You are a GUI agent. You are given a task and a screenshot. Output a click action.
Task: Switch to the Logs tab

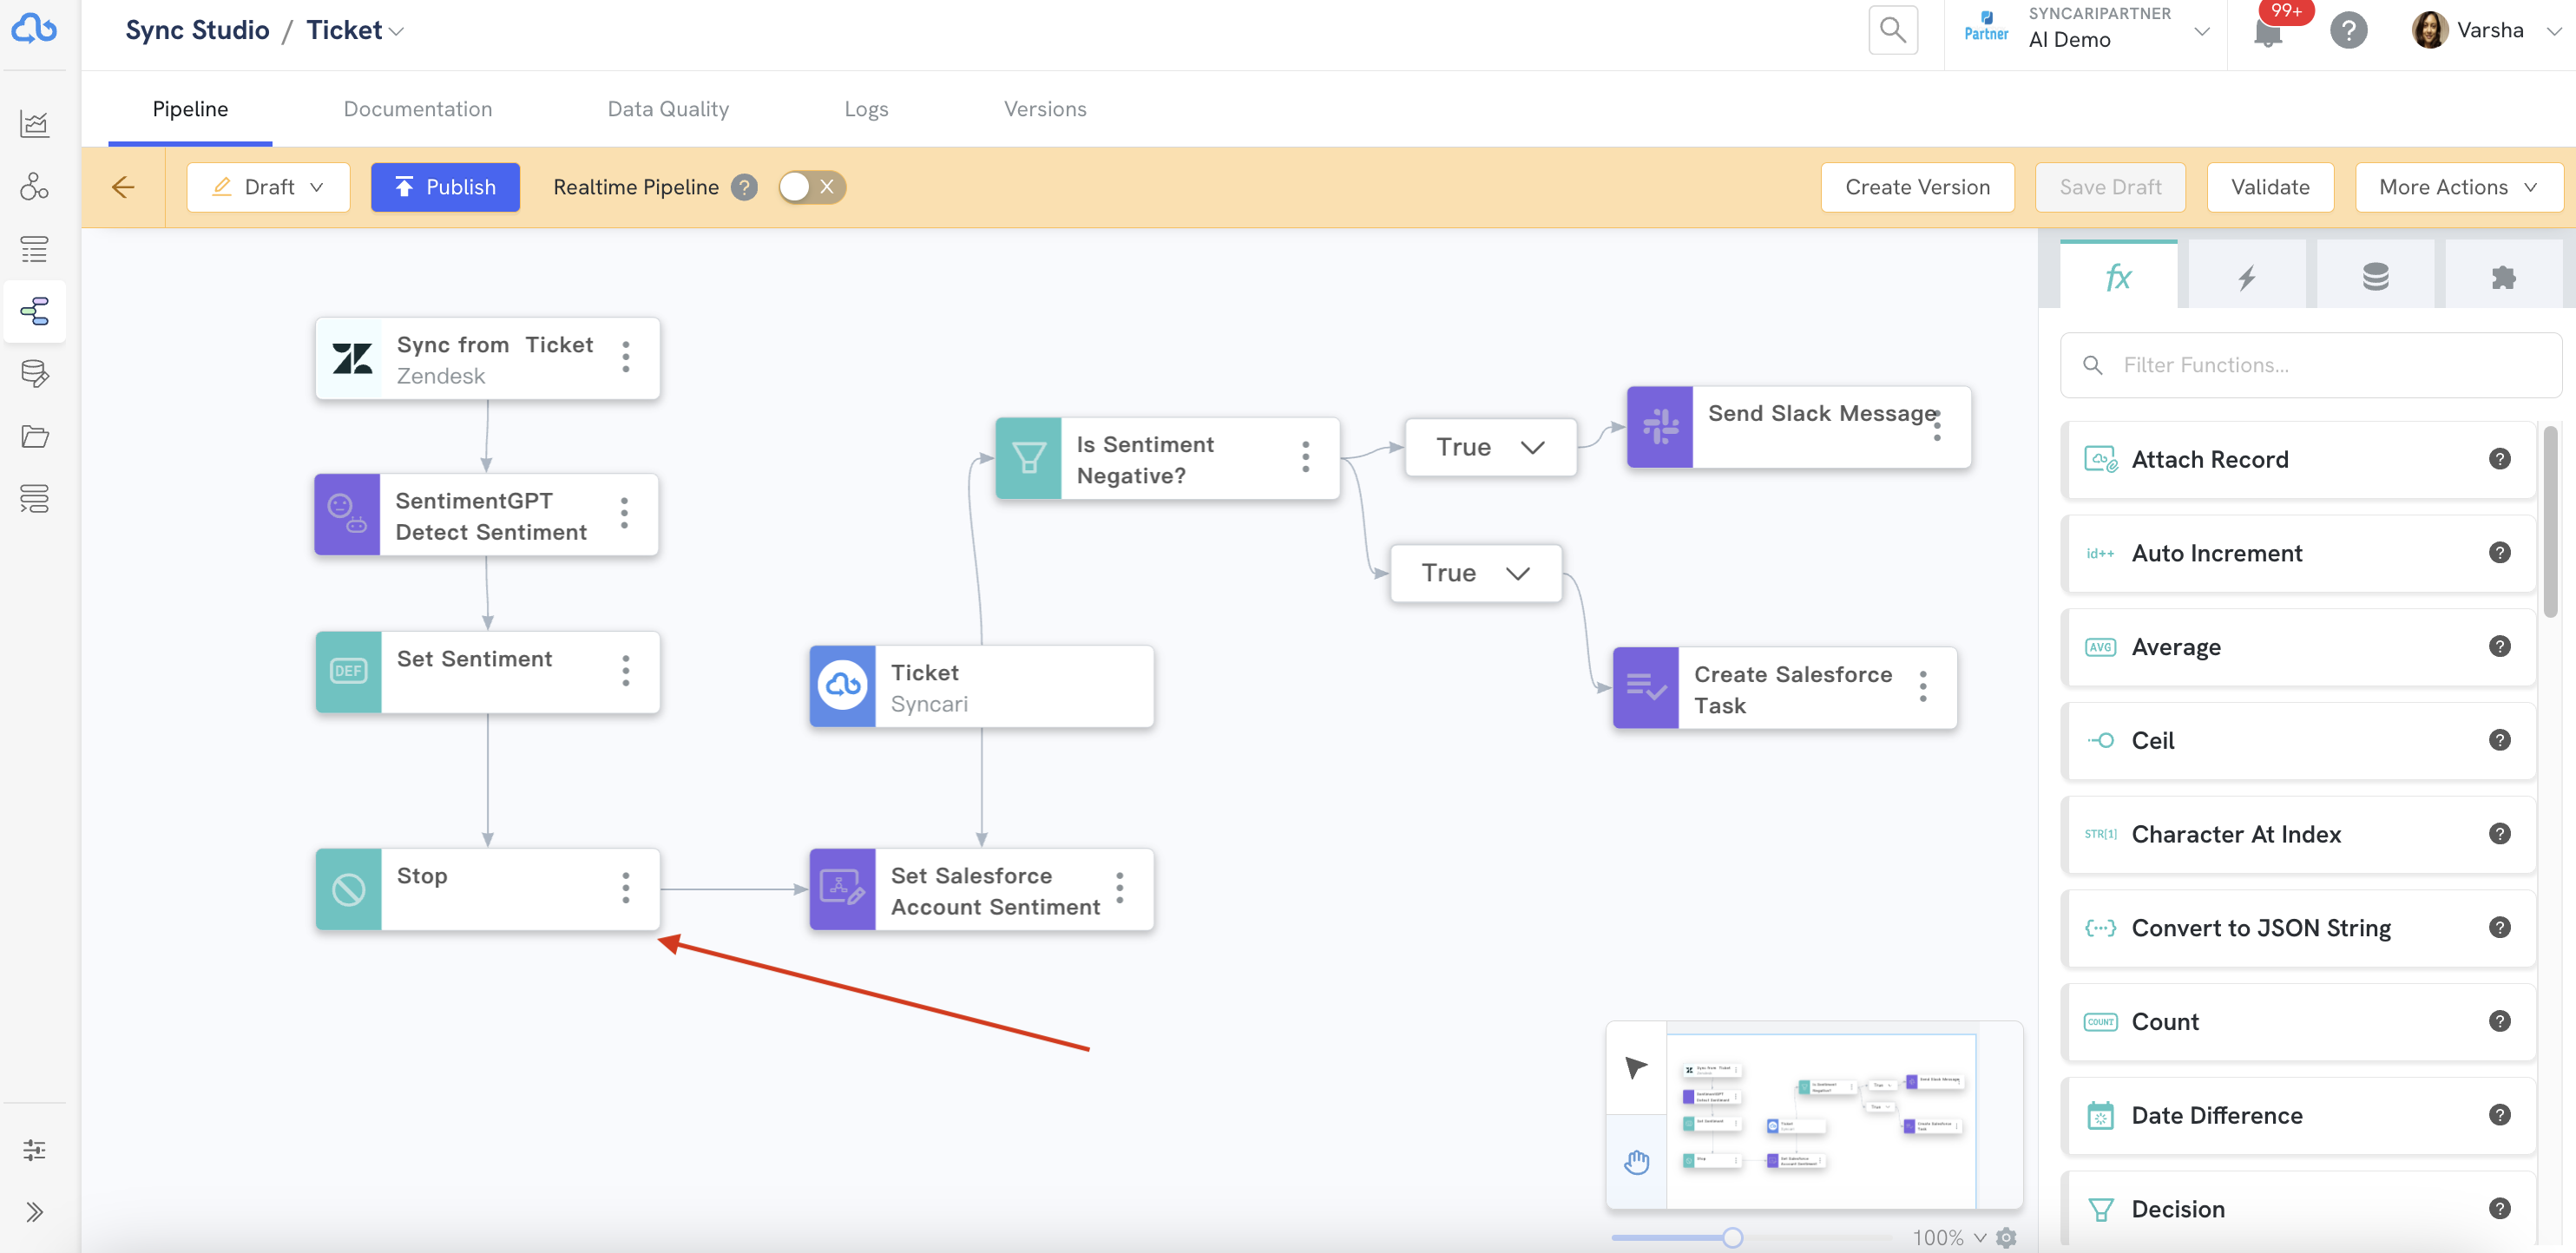tap(866, 109)
